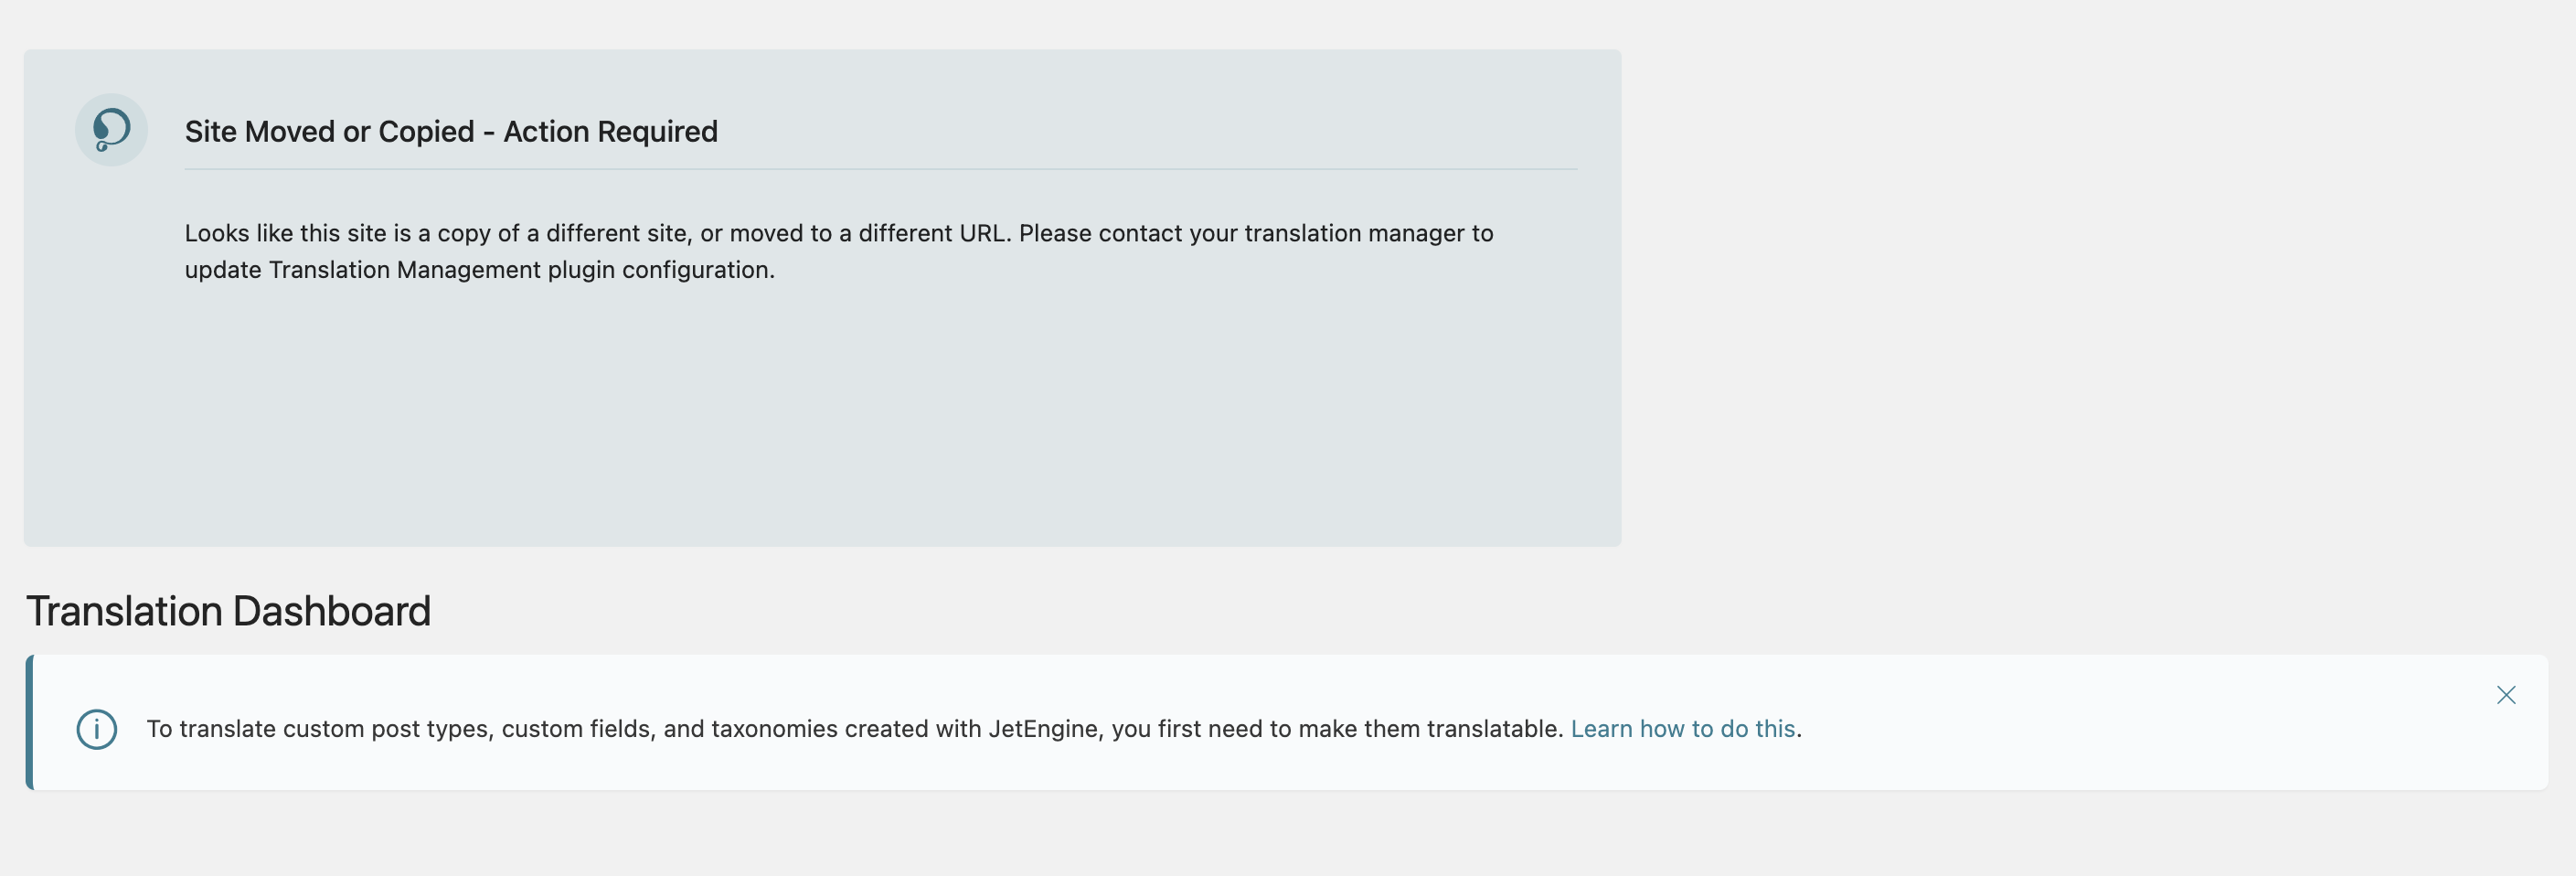Image resolution: width=2576 pixels, height=876 pixels.
Task: Click the "Translation Dashboard" page title
Action: click(x=228, y=611)
